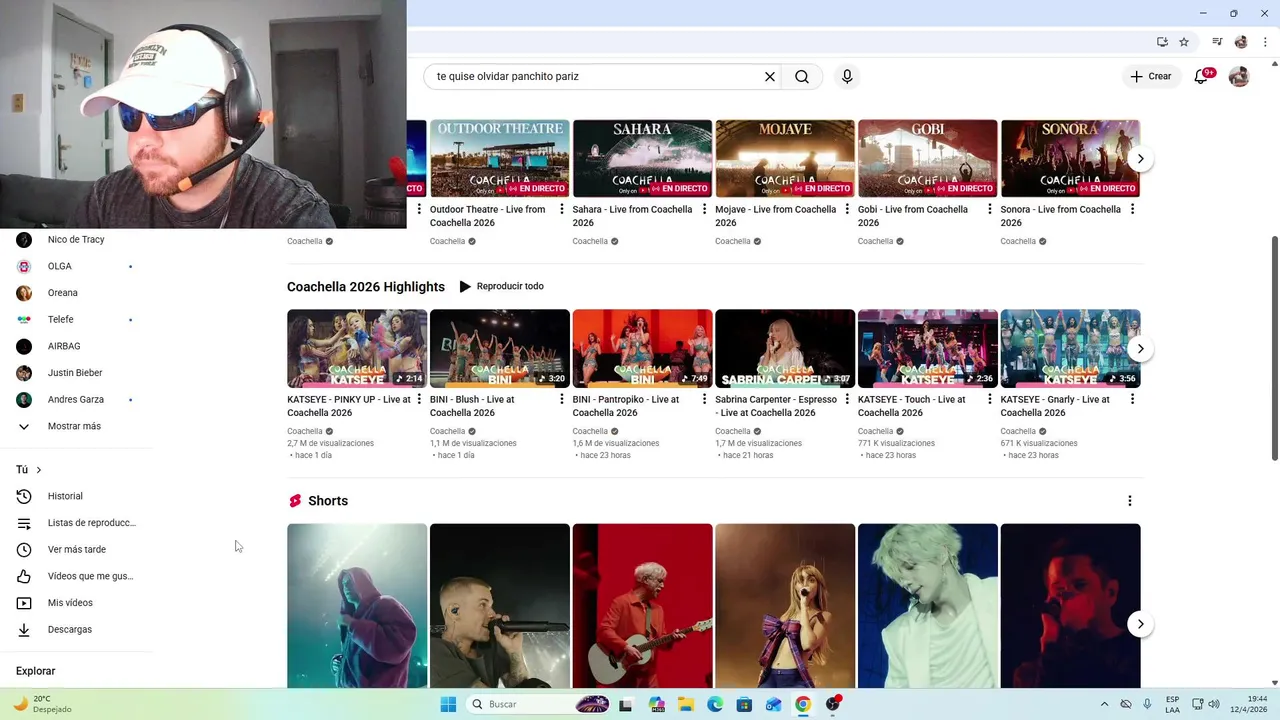Open the Historial sidebar item
Viewport: 1280px width, 720px height.
(76, 496)
